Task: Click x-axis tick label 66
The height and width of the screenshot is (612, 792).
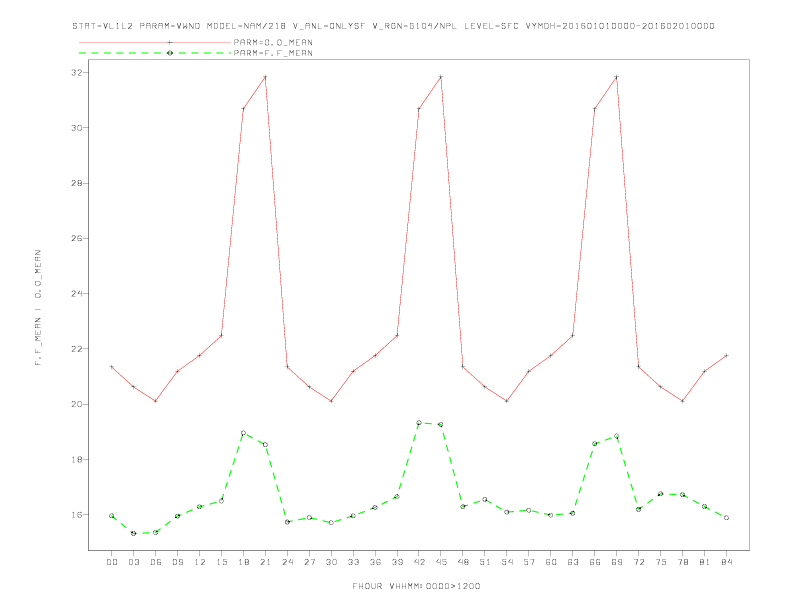Action: tap(595, 562)
